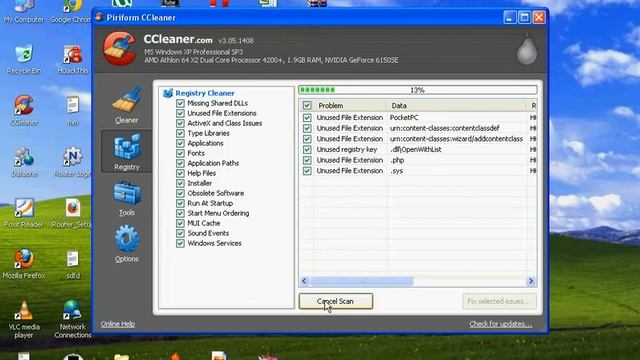Open Mozilla Firefox desktop shortcut
Screen dimensions: 640x360
[24, 264]
